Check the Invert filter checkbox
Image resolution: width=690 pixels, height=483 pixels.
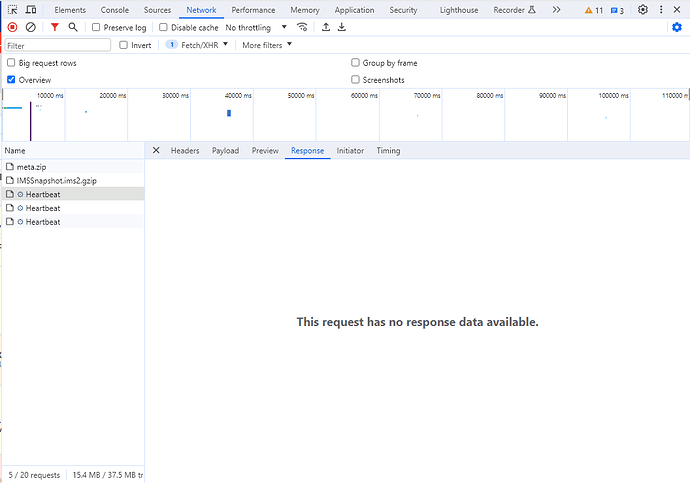point(124,45)
